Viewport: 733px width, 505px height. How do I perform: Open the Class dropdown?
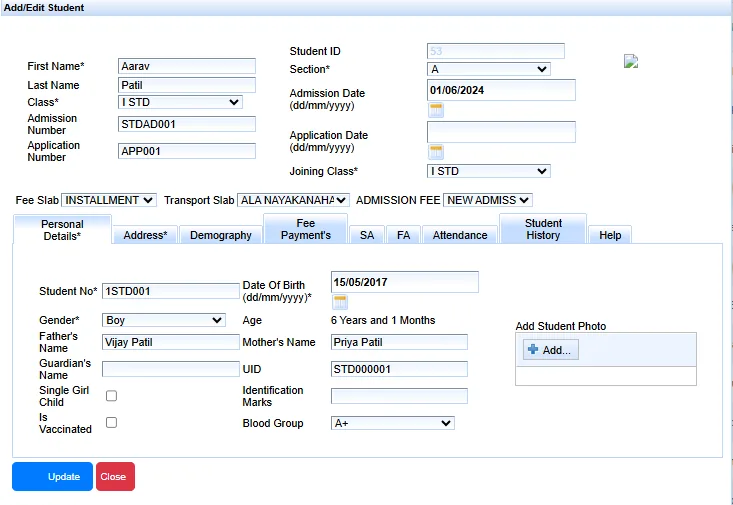180,102
